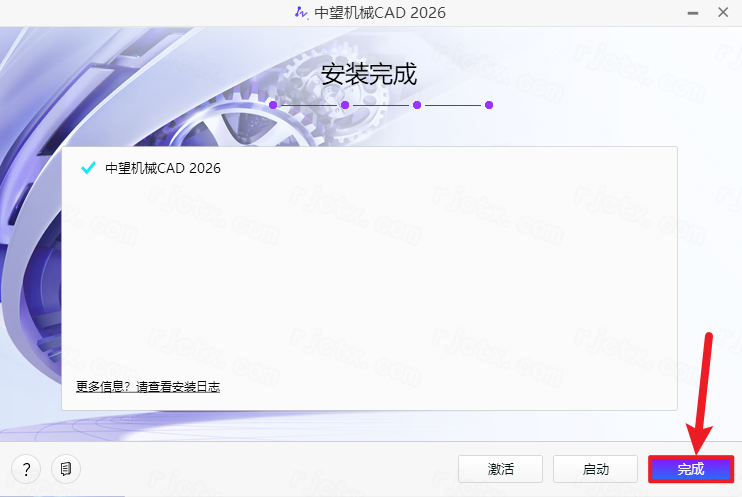Click the 安装完成 heading text
The height and width of the screenshot is (497, 742).
click(x=369, y=74)
